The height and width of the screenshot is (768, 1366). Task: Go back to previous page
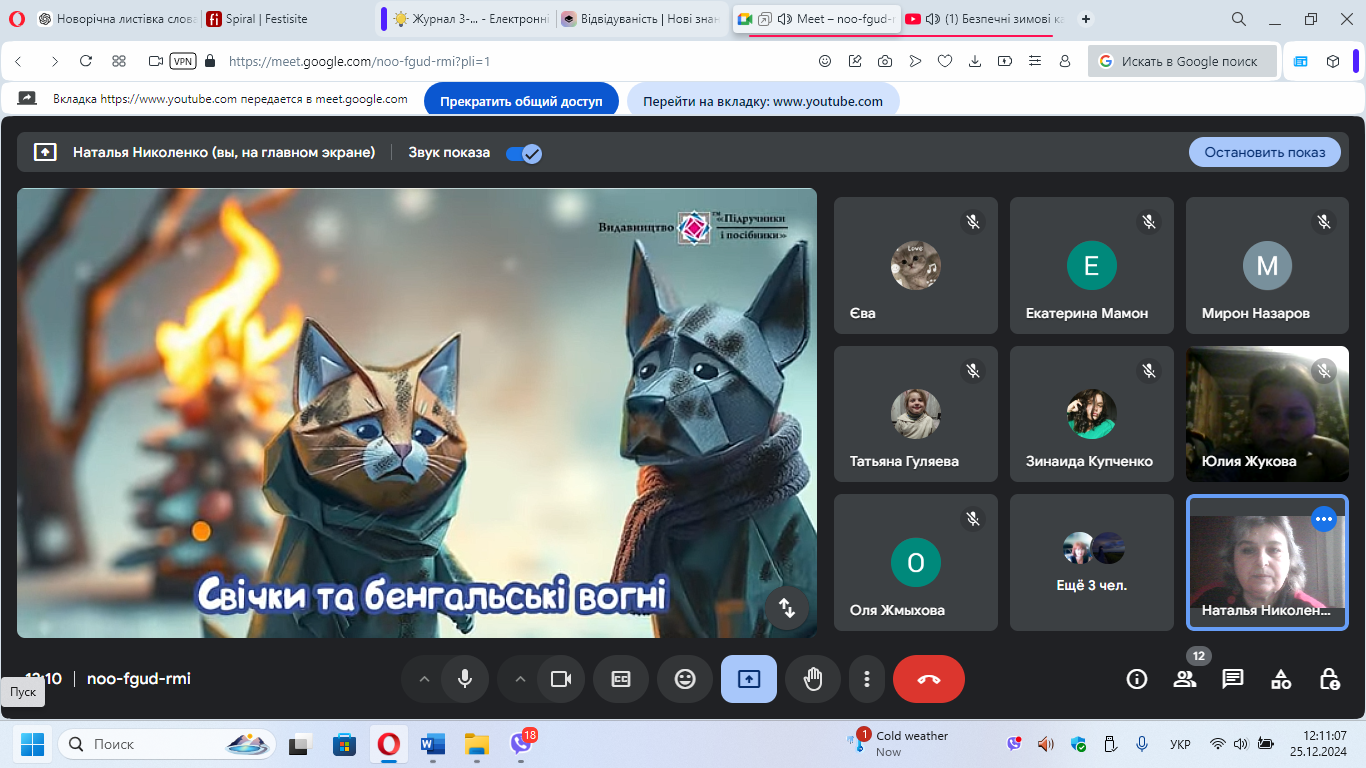(19, 61)
